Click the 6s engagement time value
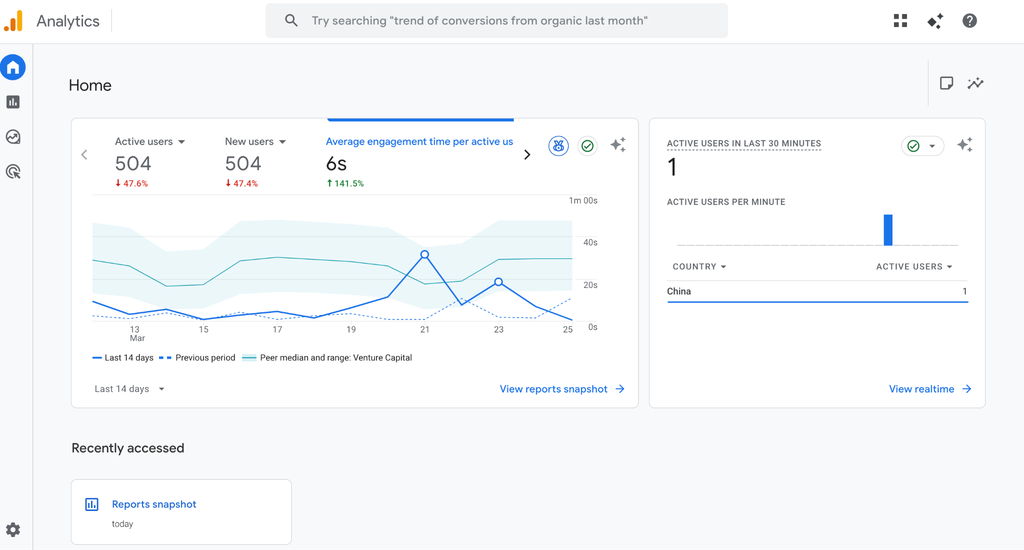Viewport: 1024px width, 550px height. [x=336, y=163]
